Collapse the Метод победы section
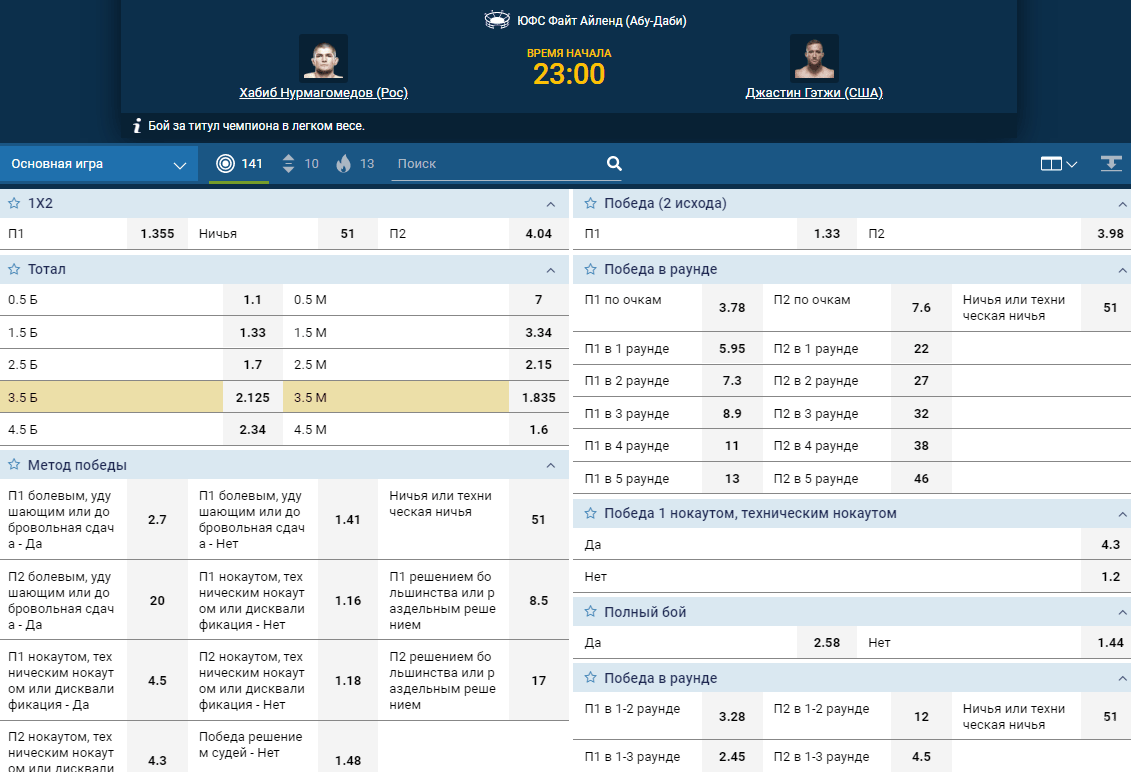The image size is (1131, 772). tap(551, 466)
